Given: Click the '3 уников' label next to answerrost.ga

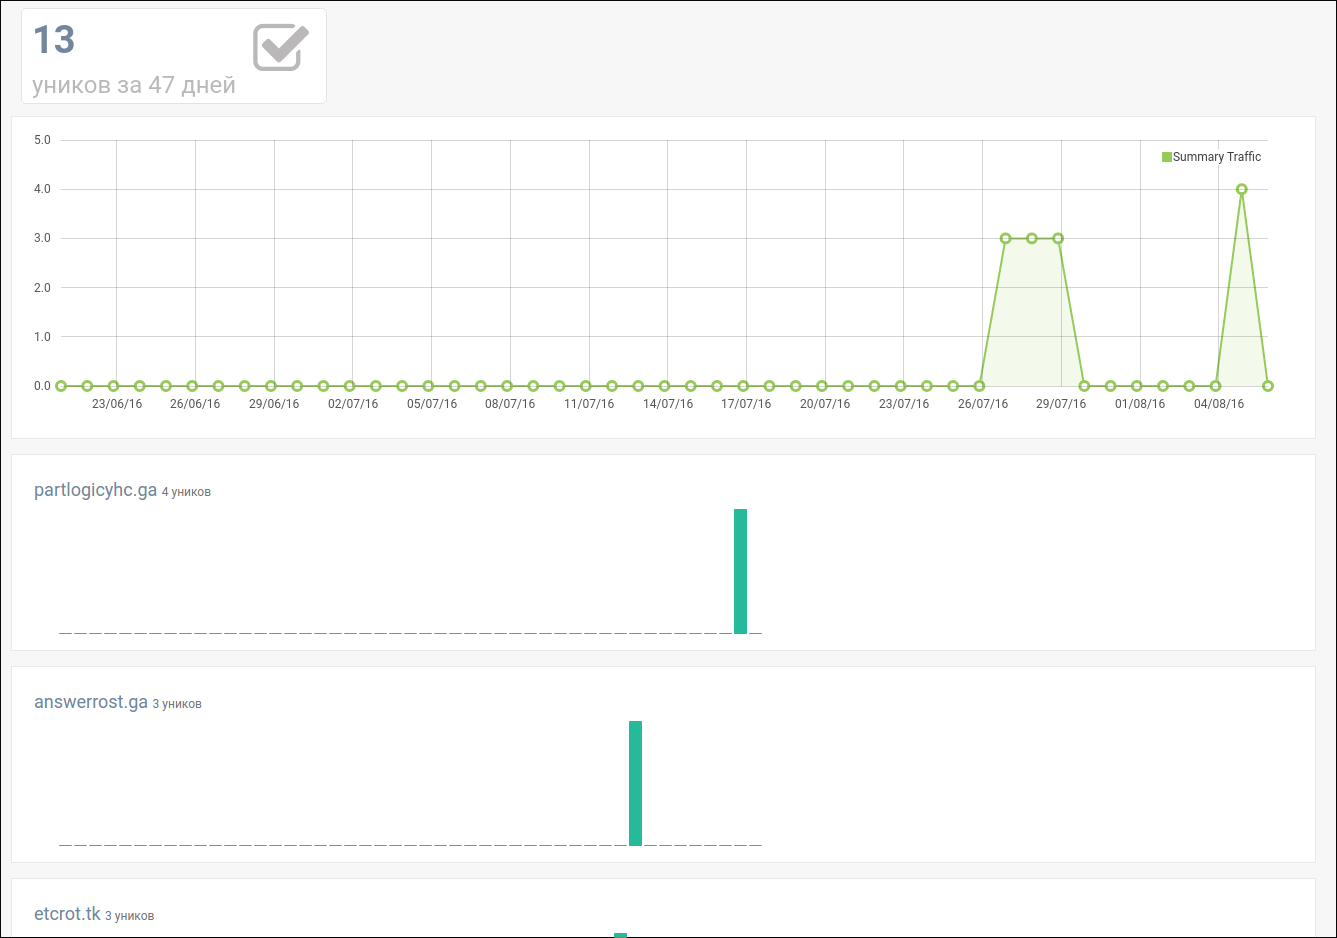Looking at the screenshot, I should click(177, 704).
